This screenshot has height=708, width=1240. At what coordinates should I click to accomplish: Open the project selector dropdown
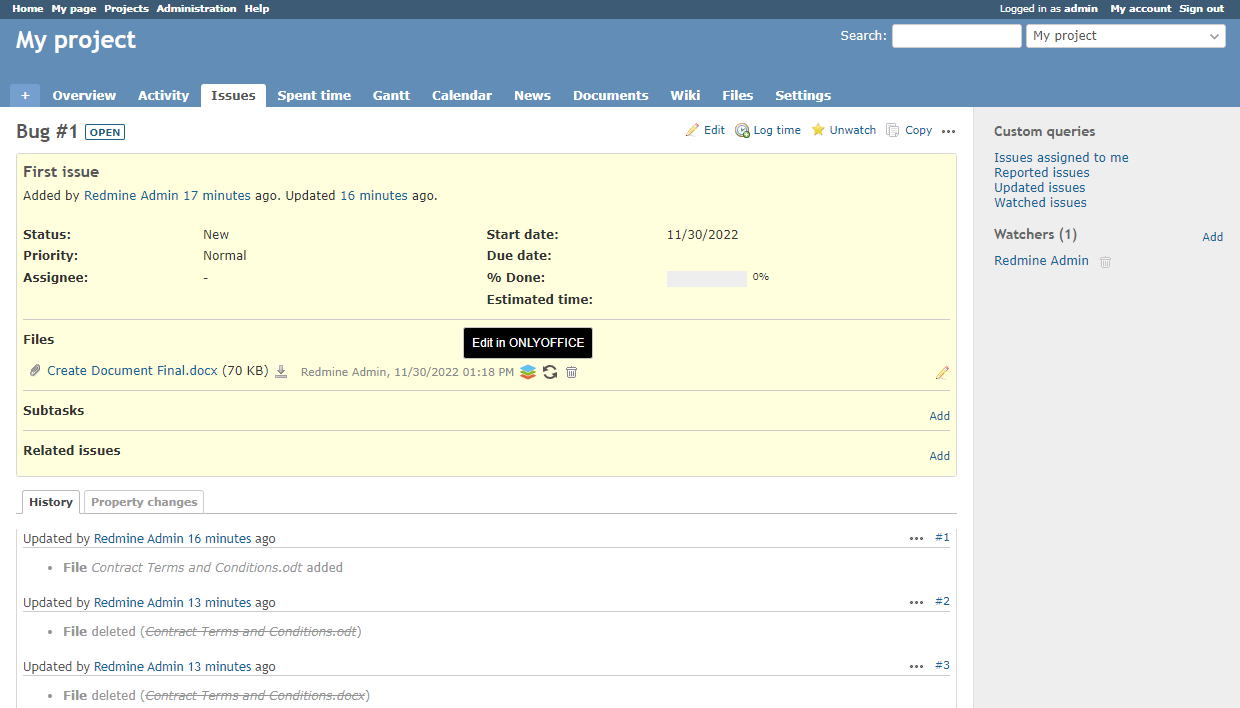point(1125,36)
